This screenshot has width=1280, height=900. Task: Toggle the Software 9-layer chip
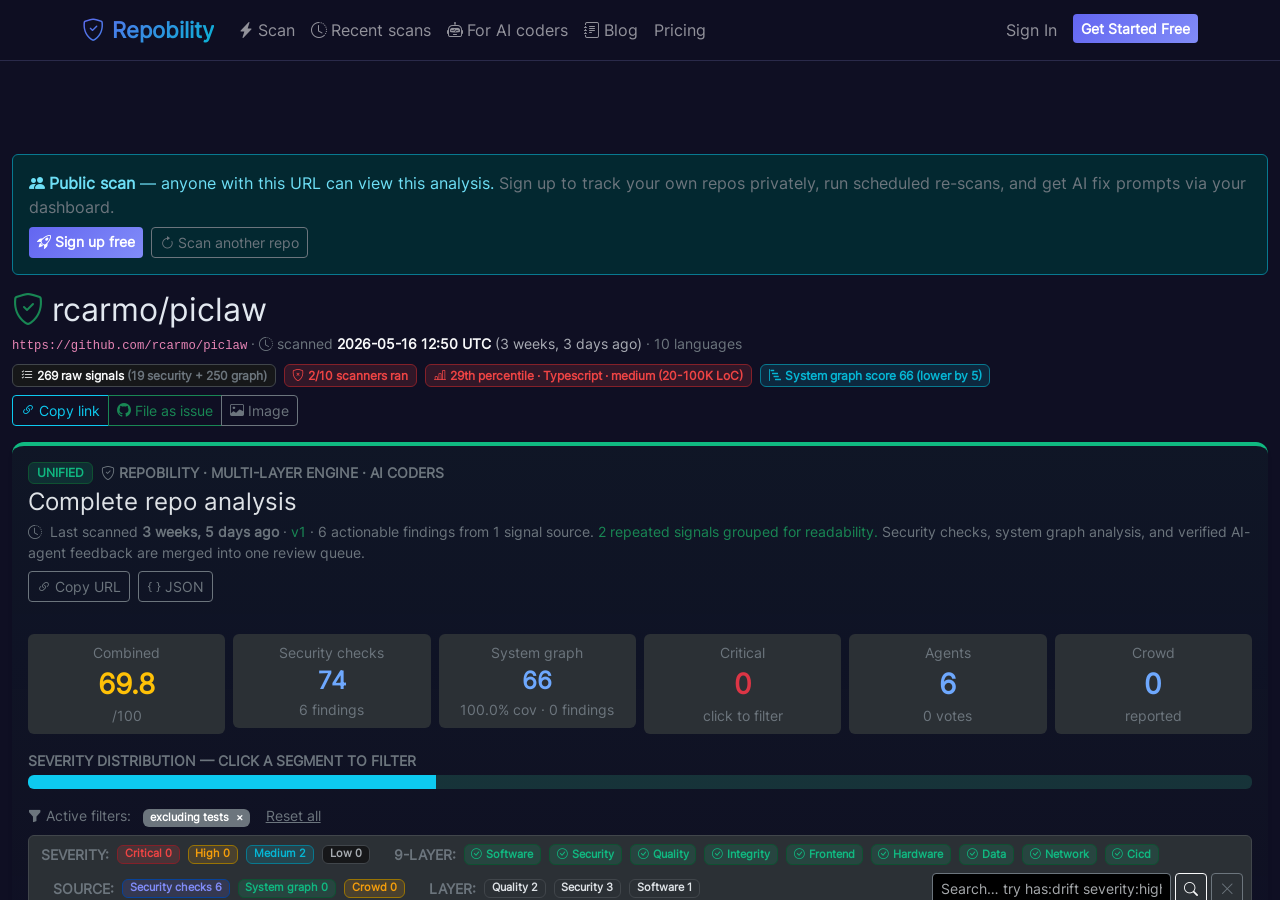[x=502, y=854]
